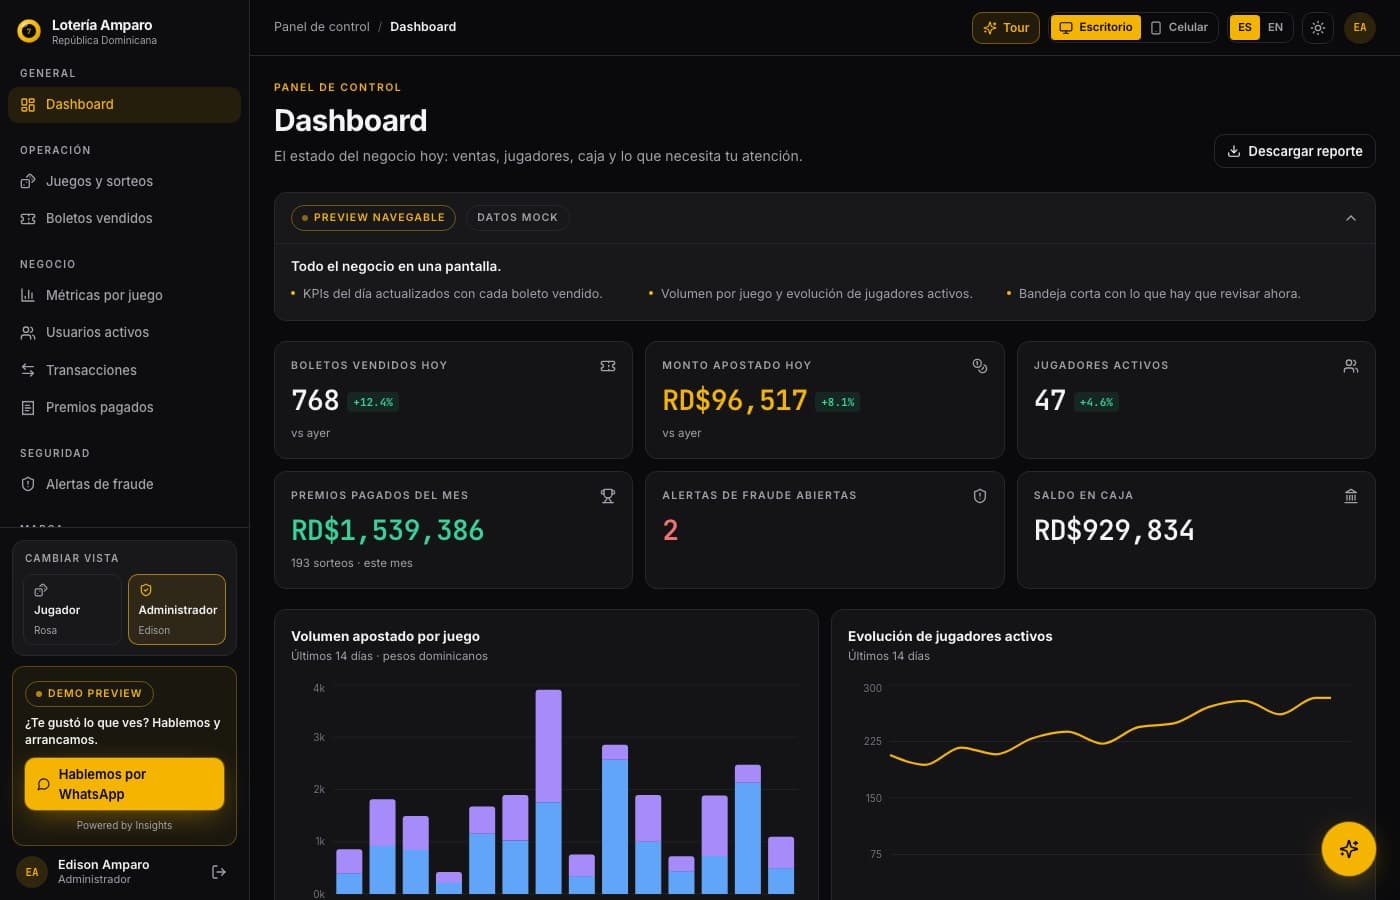Click bank icon on Saldo en Caja card

point(1351,496)
